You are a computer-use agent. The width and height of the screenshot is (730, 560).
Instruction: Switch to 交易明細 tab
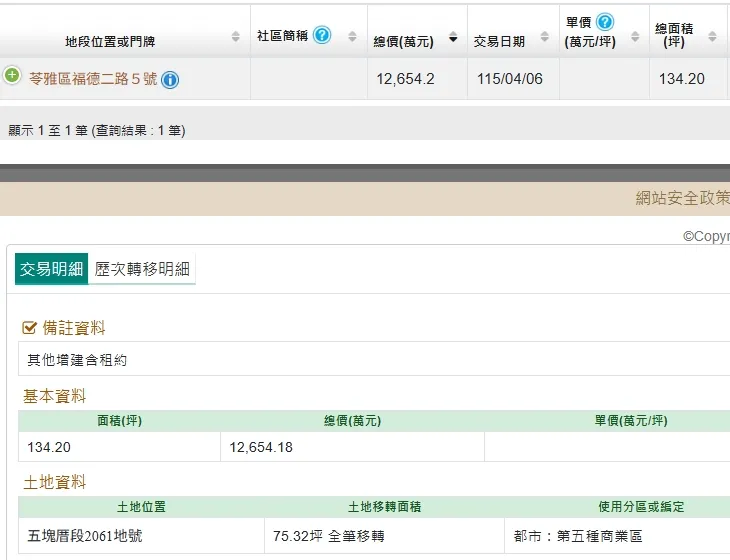click(51, 269)
